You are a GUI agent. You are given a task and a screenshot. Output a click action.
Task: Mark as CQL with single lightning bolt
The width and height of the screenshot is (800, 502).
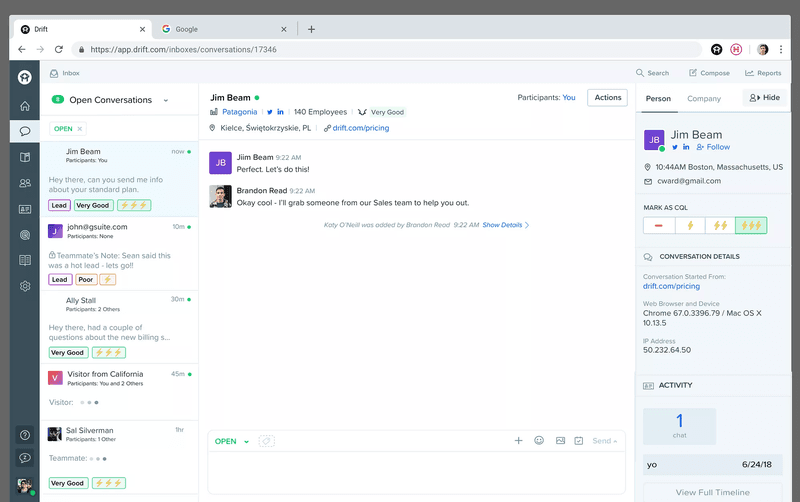coord(689,226)
